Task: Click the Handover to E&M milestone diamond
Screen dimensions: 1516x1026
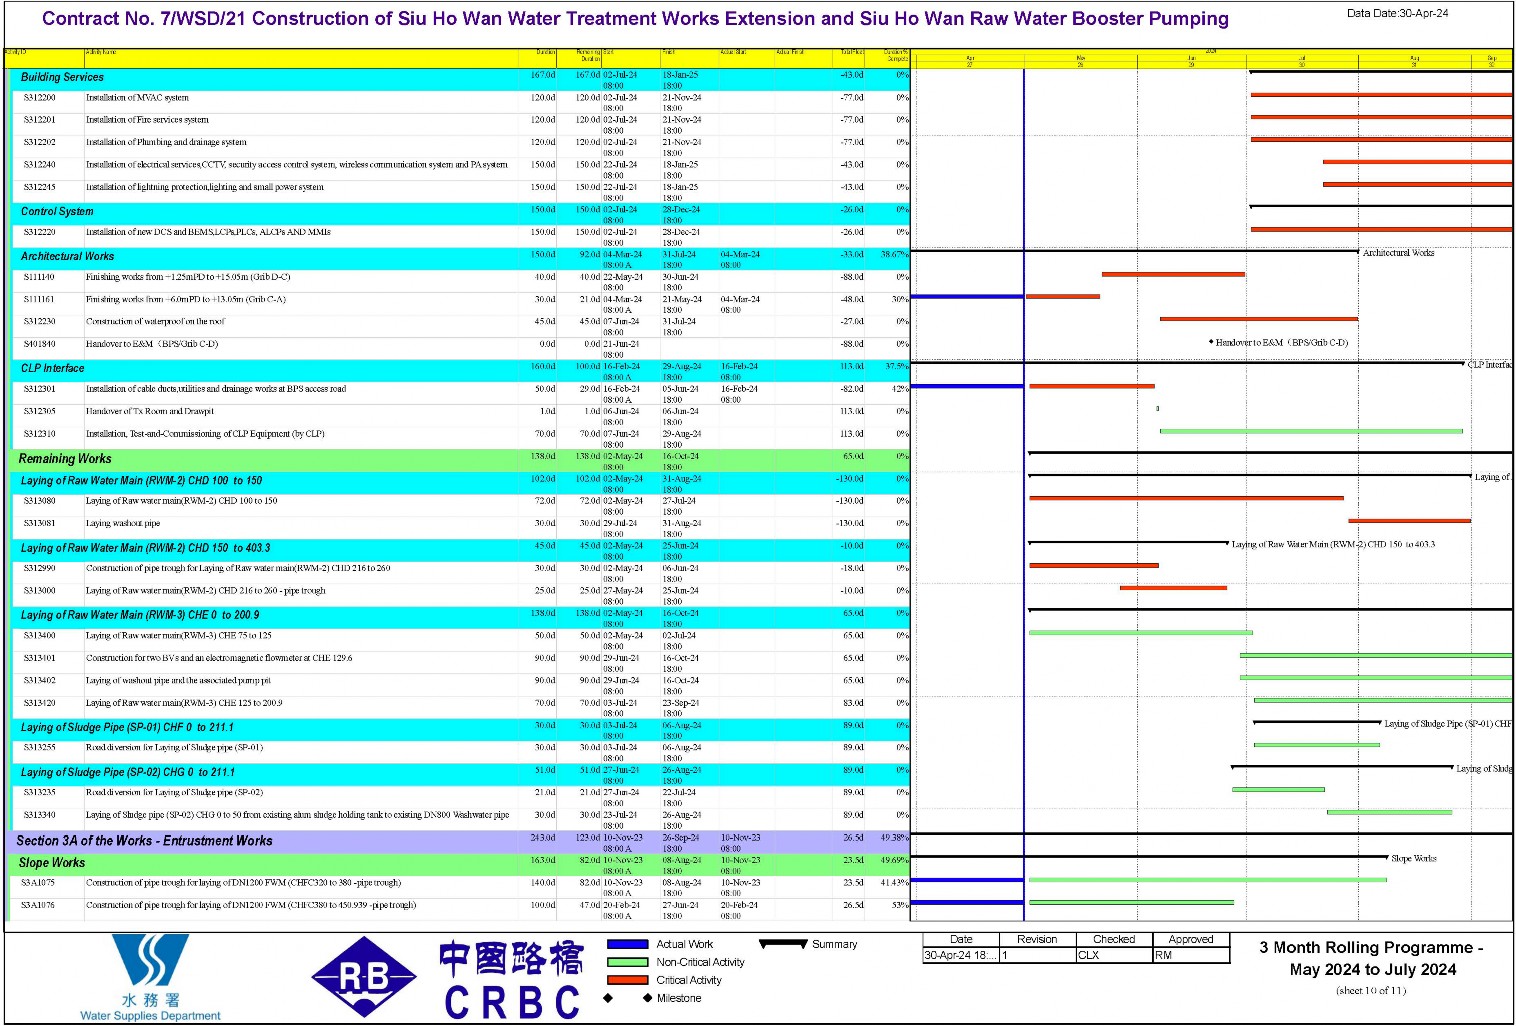Action: point(1211,342)
